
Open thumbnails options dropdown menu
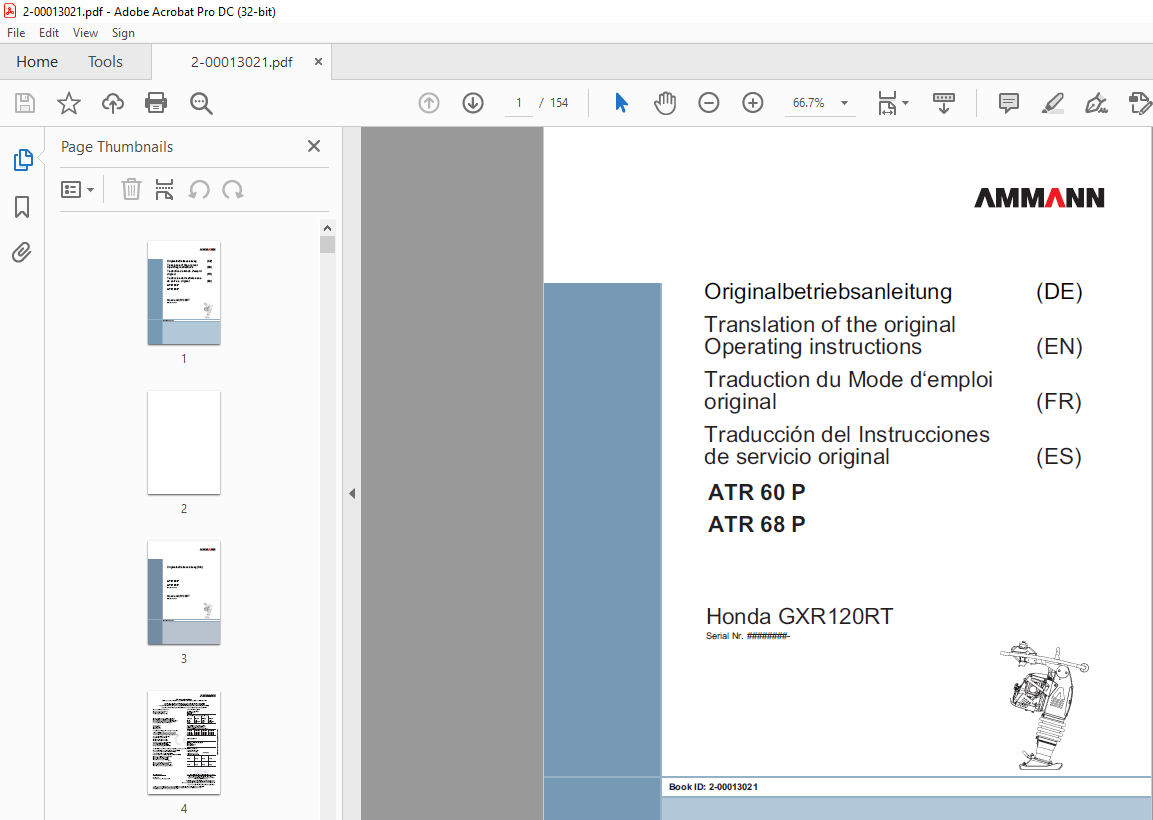[x=77, y=190]
